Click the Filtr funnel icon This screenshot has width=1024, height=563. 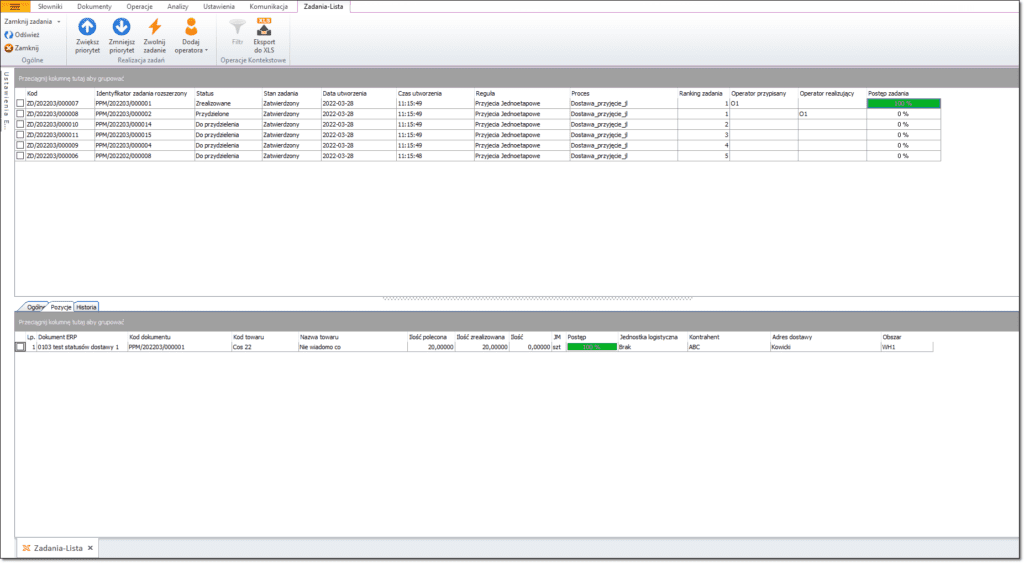[x=238, y=27]
